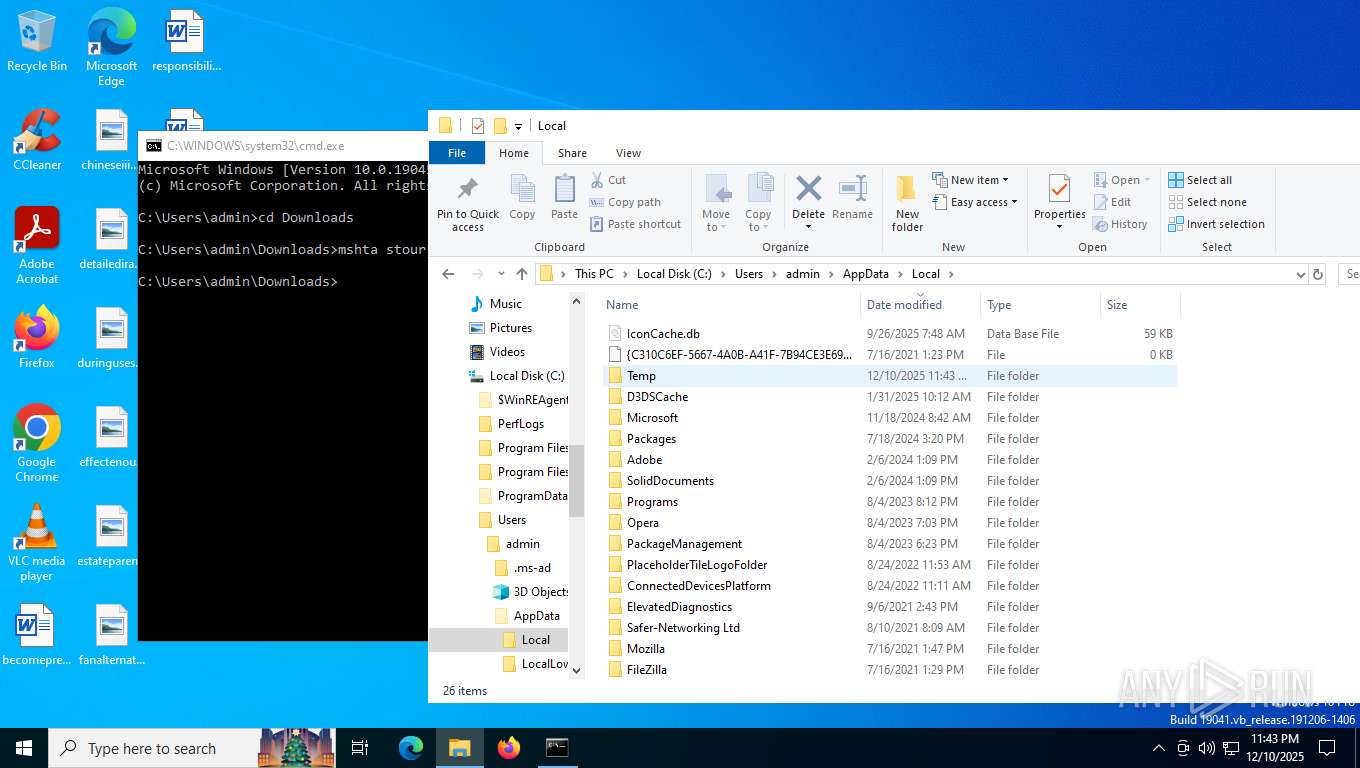The width and height of the screenshot is (1360, 768).
Task: Expand address bar history dropdown
Action: [1300, 274]
